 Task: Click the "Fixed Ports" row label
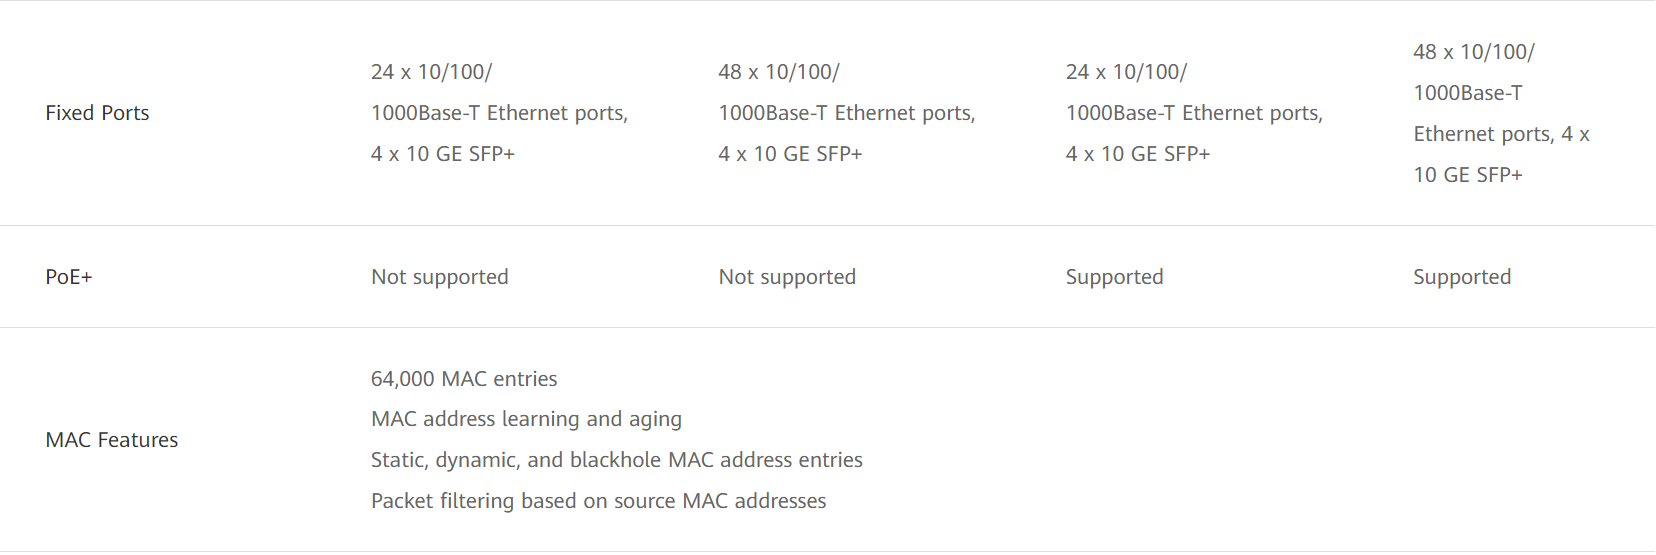(x=97, y=113)
